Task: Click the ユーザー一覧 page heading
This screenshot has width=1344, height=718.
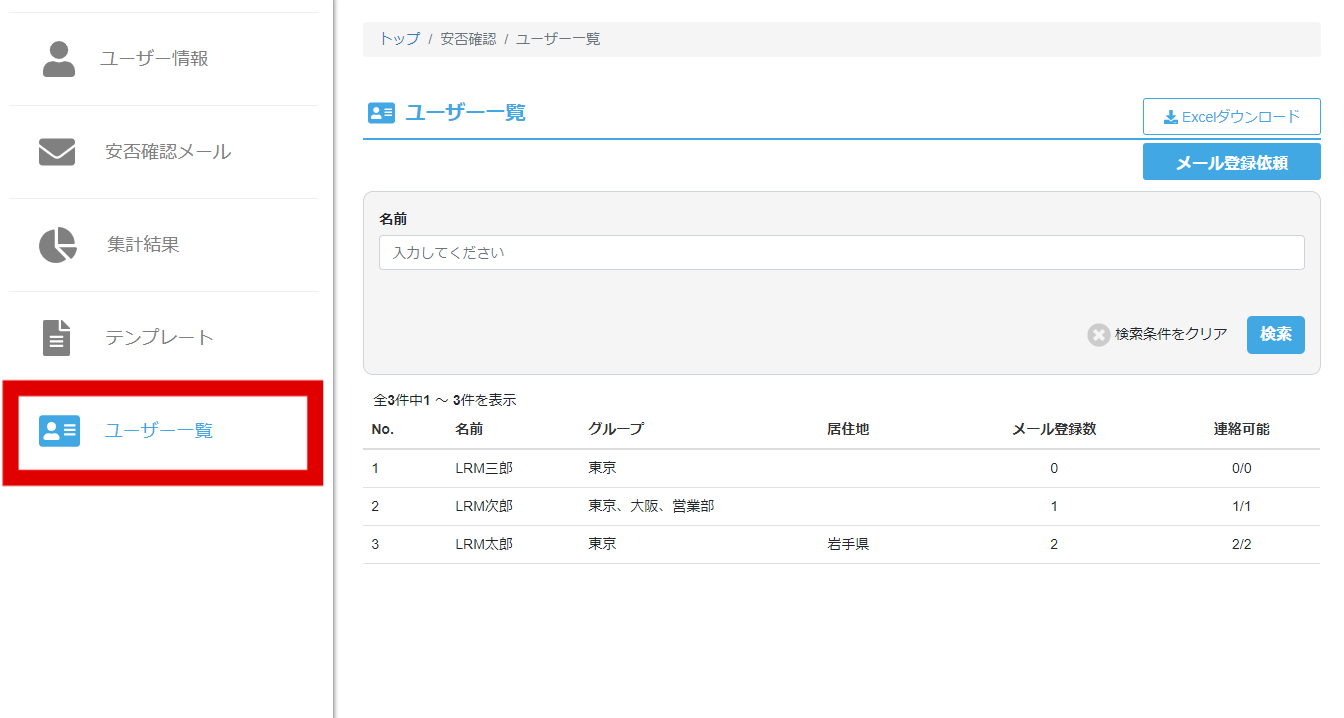Action: [465, 112]
